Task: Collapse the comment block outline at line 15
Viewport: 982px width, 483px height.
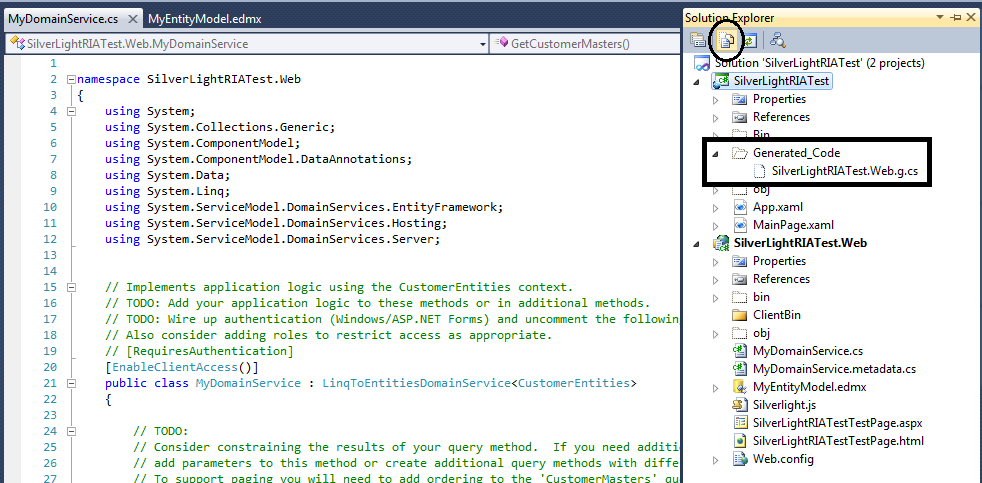Action: [71, 288]
